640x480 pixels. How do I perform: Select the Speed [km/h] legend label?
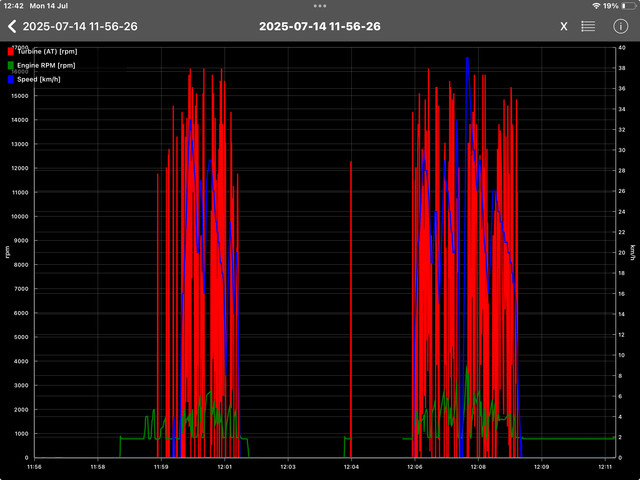(39, 79)
